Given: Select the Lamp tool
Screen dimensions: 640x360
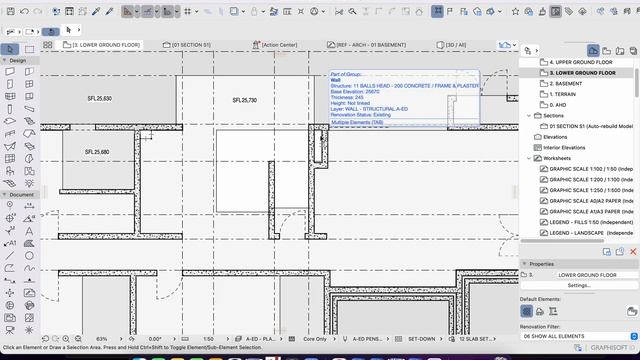Looking at the screenshot, I should pos(29,183).
